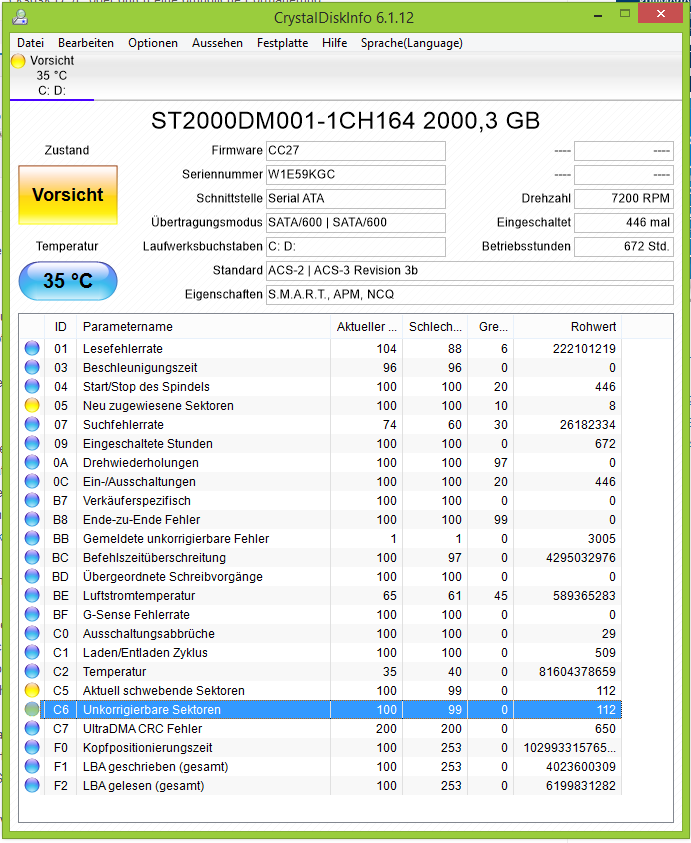Click blue status icon for Verkäuferspezifisch
This screenshot has height=843, width=691.
(32, 501)
